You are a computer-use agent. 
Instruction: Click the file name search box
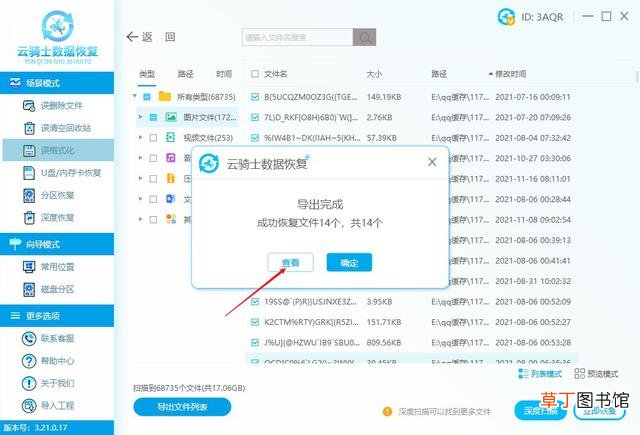tap(297, 38)
